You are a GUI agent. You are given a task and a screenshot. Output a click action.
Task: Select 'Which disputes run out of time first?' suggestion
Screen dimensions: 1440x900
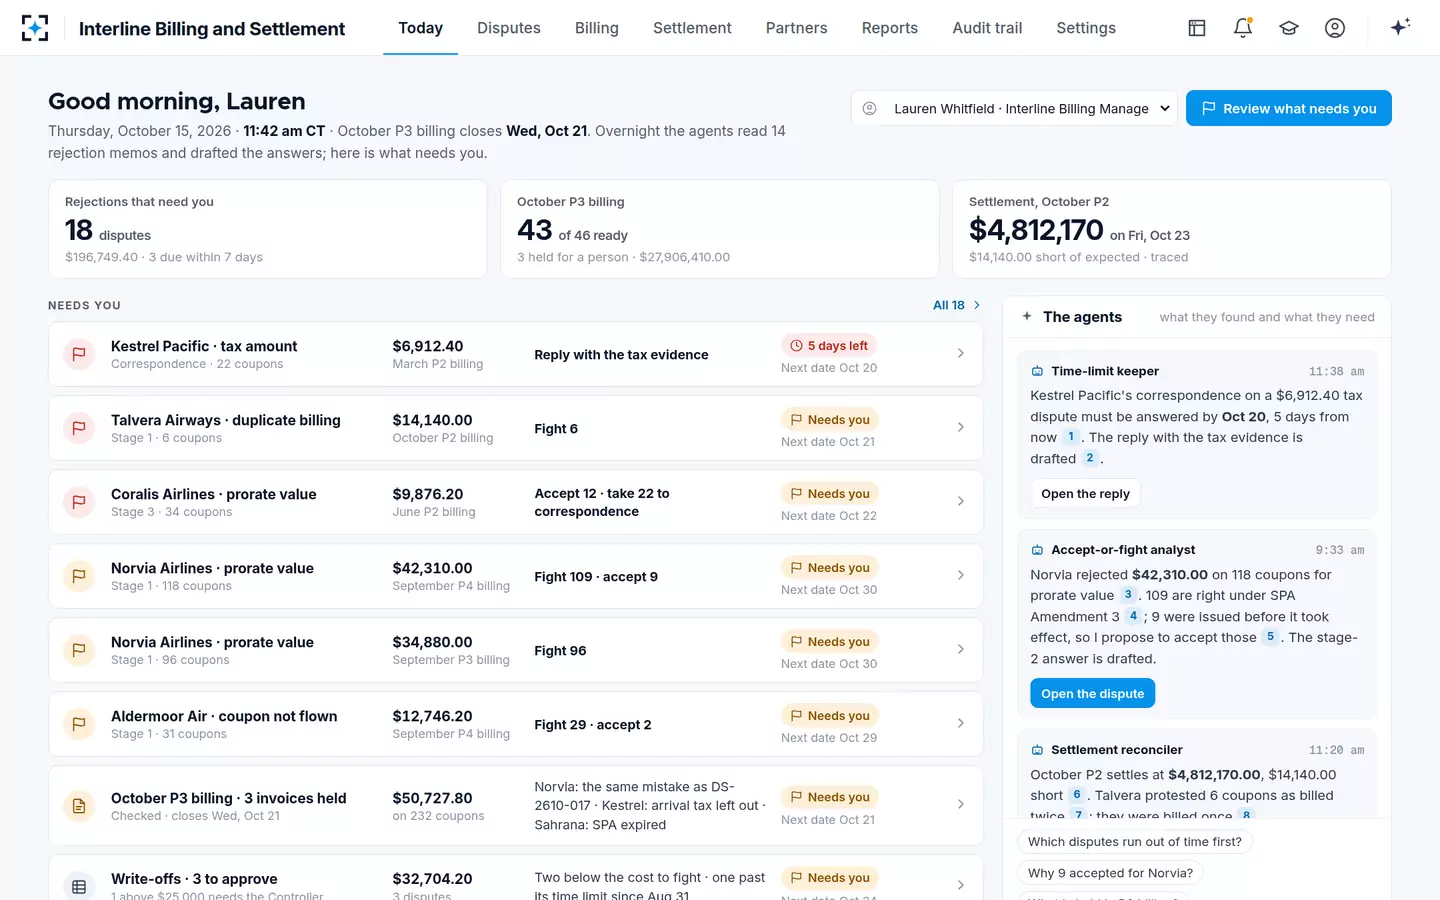tap(1135, 842)
